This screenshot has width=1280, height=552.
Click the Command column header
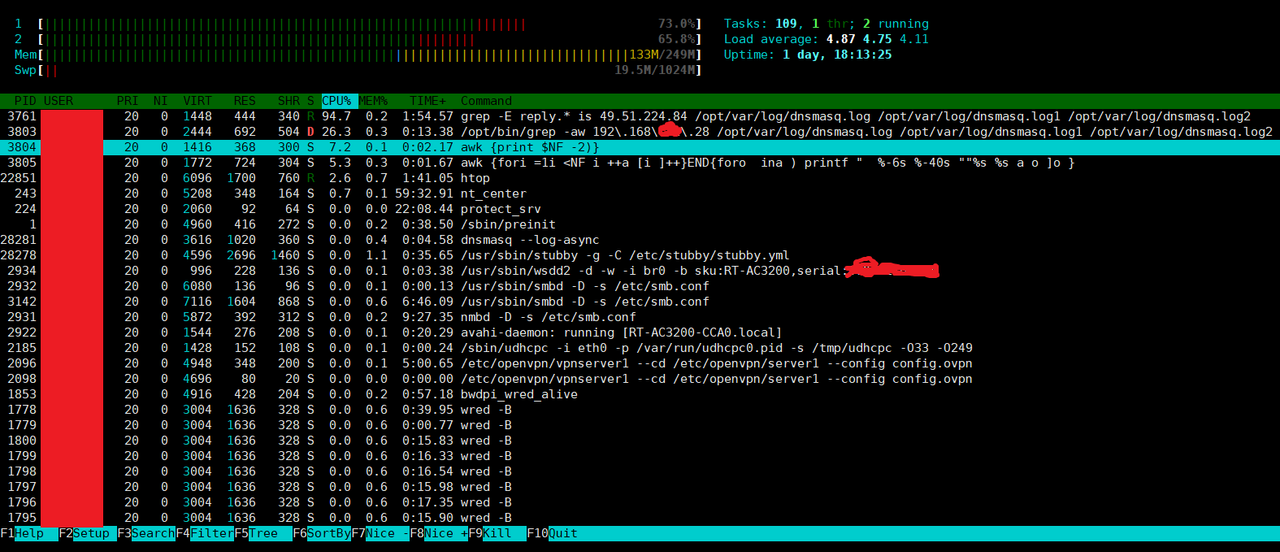[486, 101]
